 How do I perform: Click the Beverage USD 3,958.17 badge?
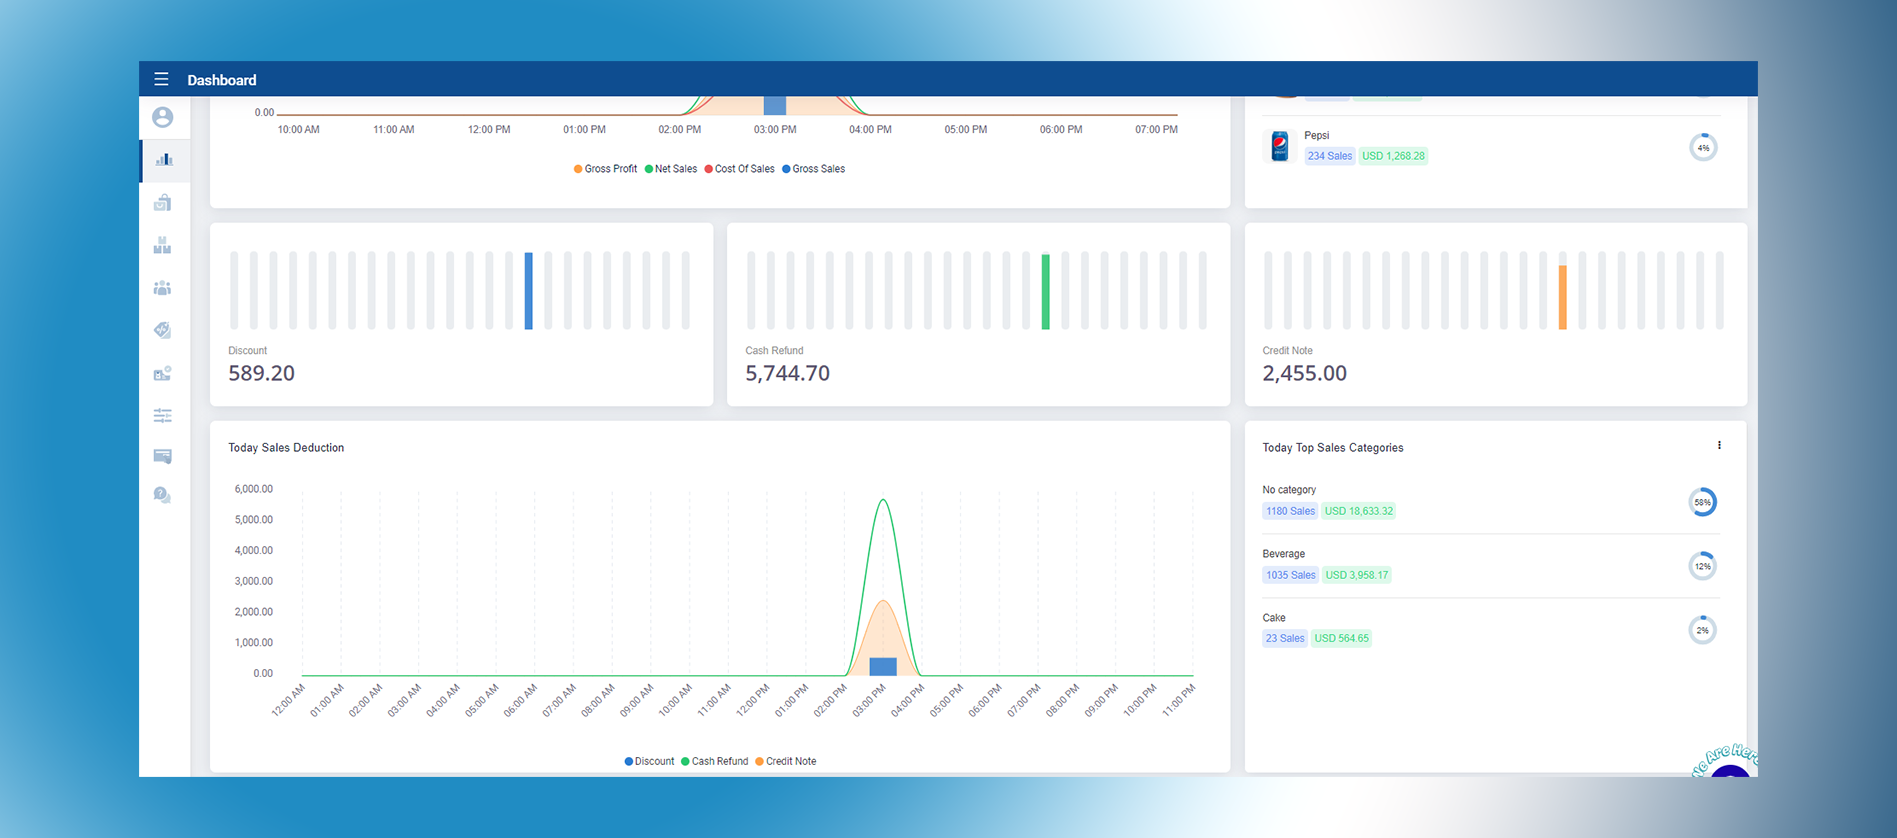[1356, 575]
